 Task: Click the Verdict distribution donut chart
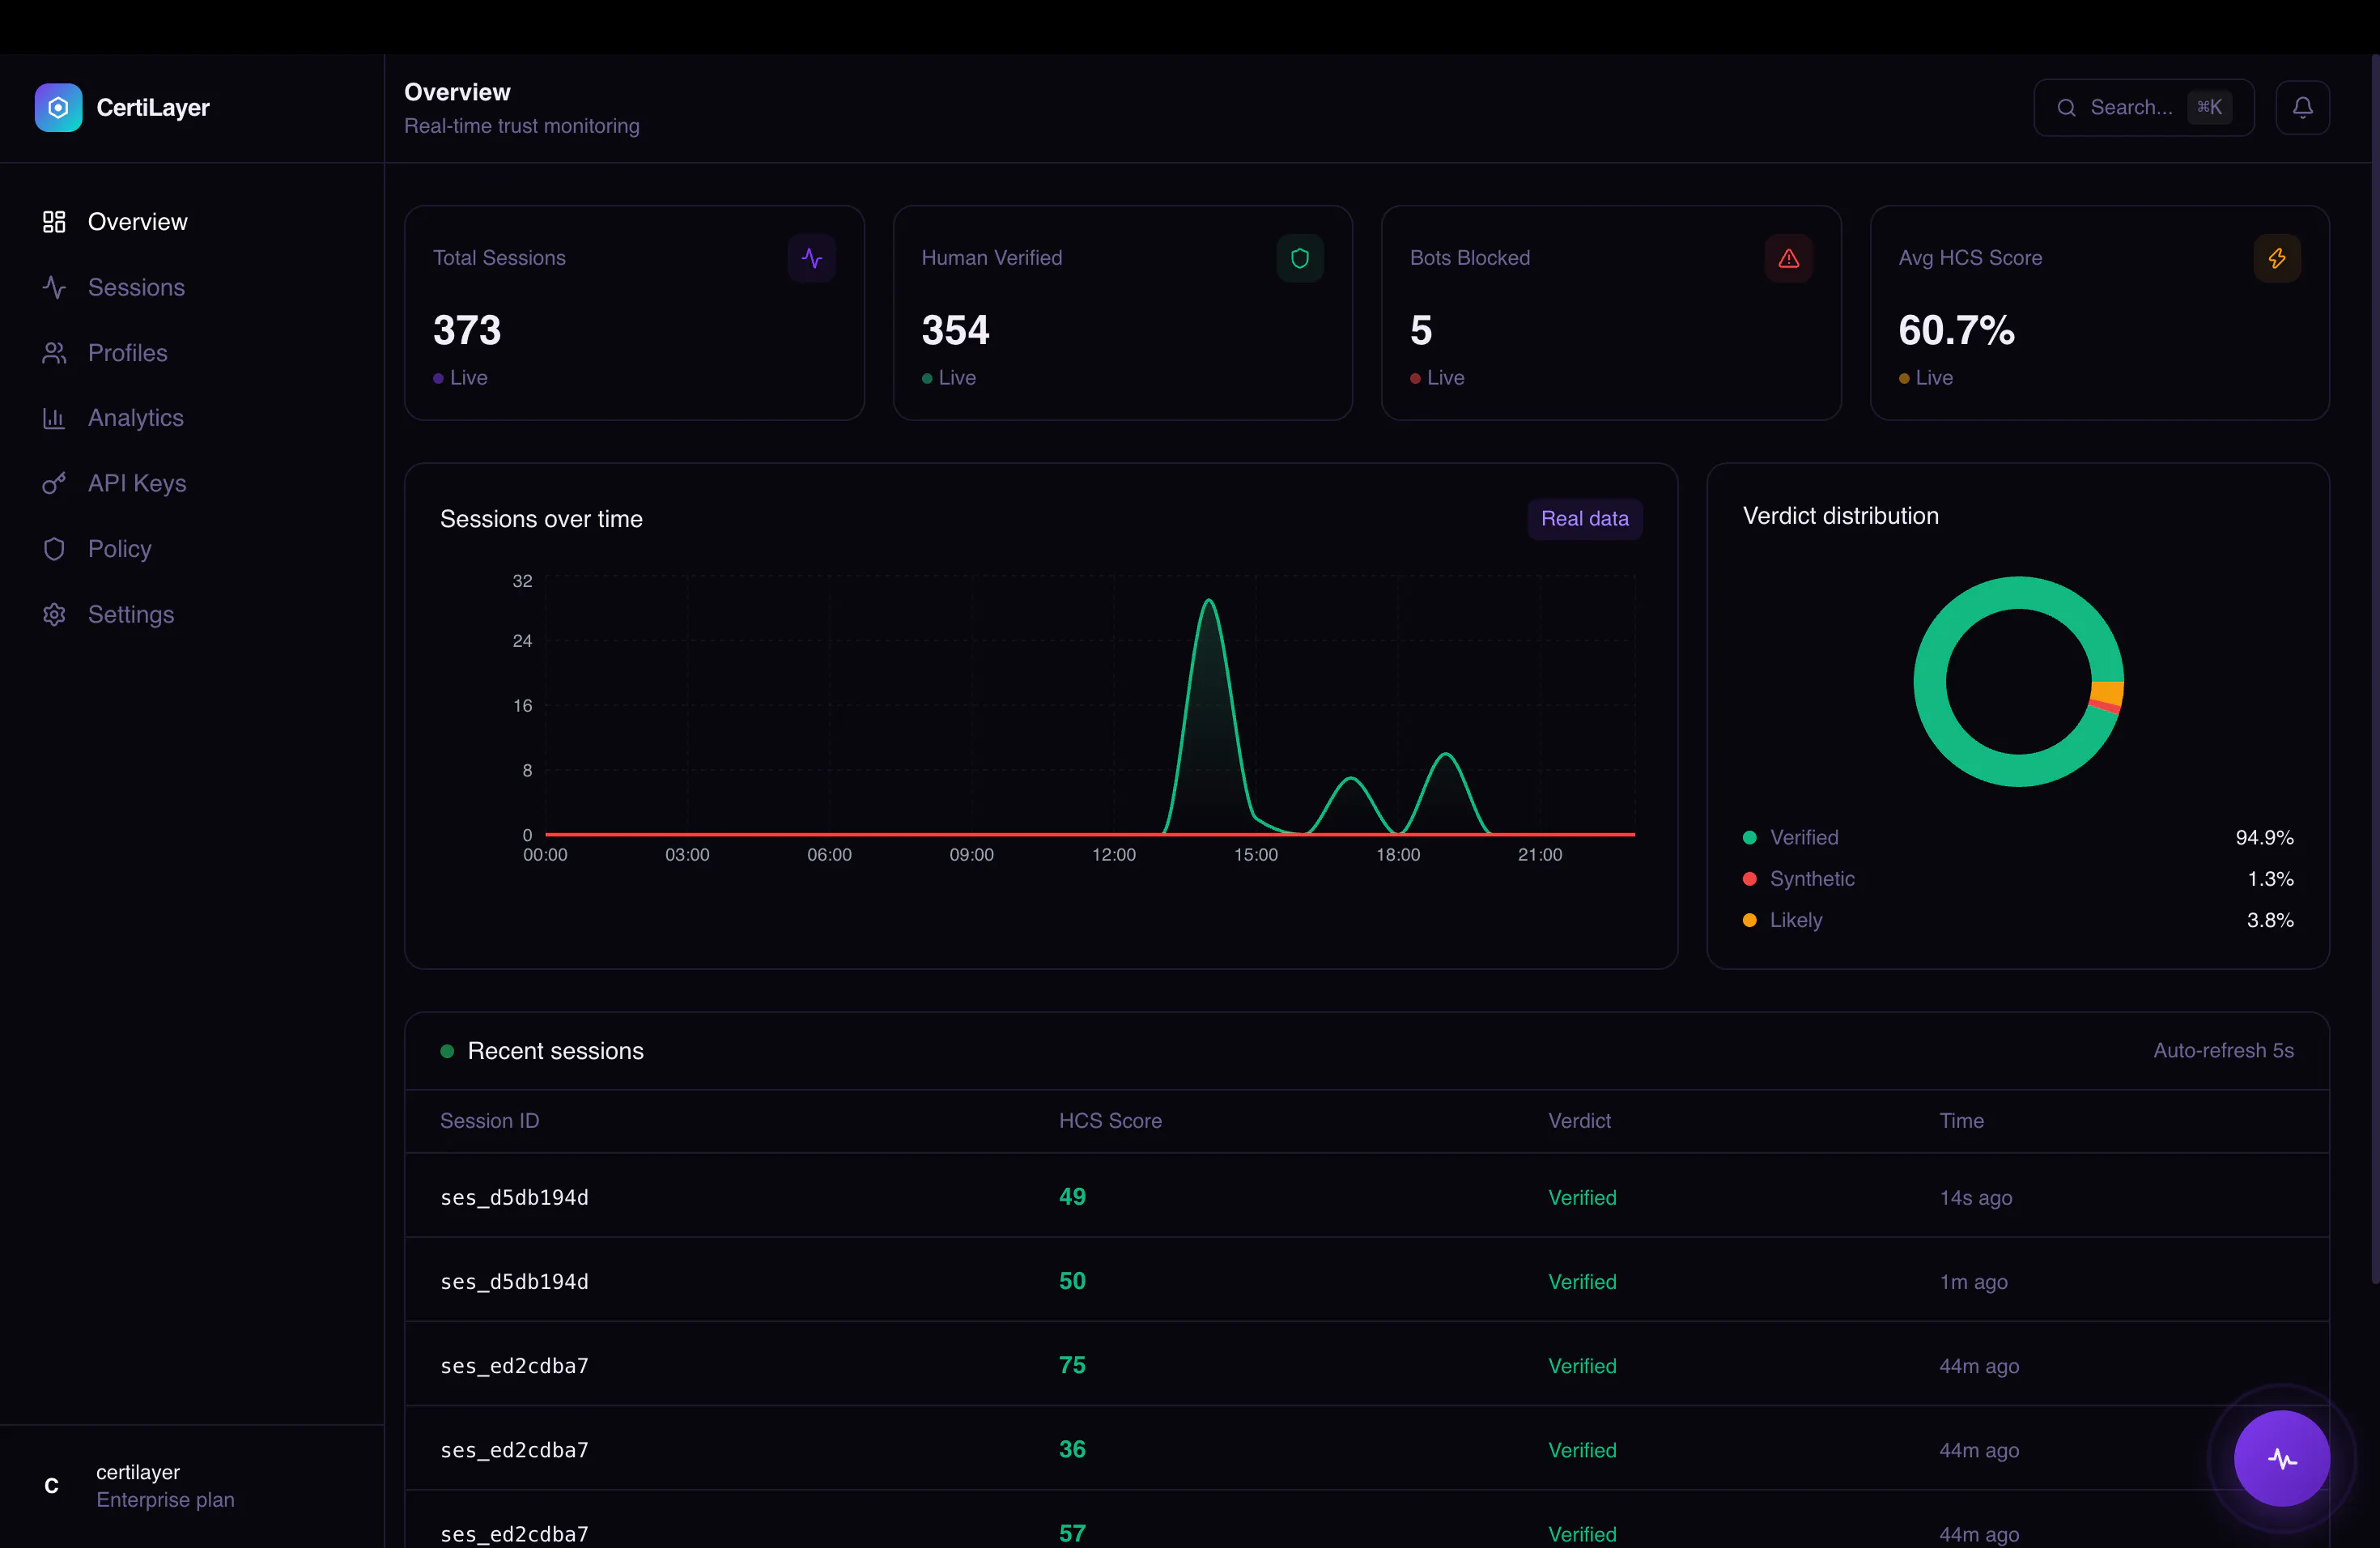[2018, 682]
